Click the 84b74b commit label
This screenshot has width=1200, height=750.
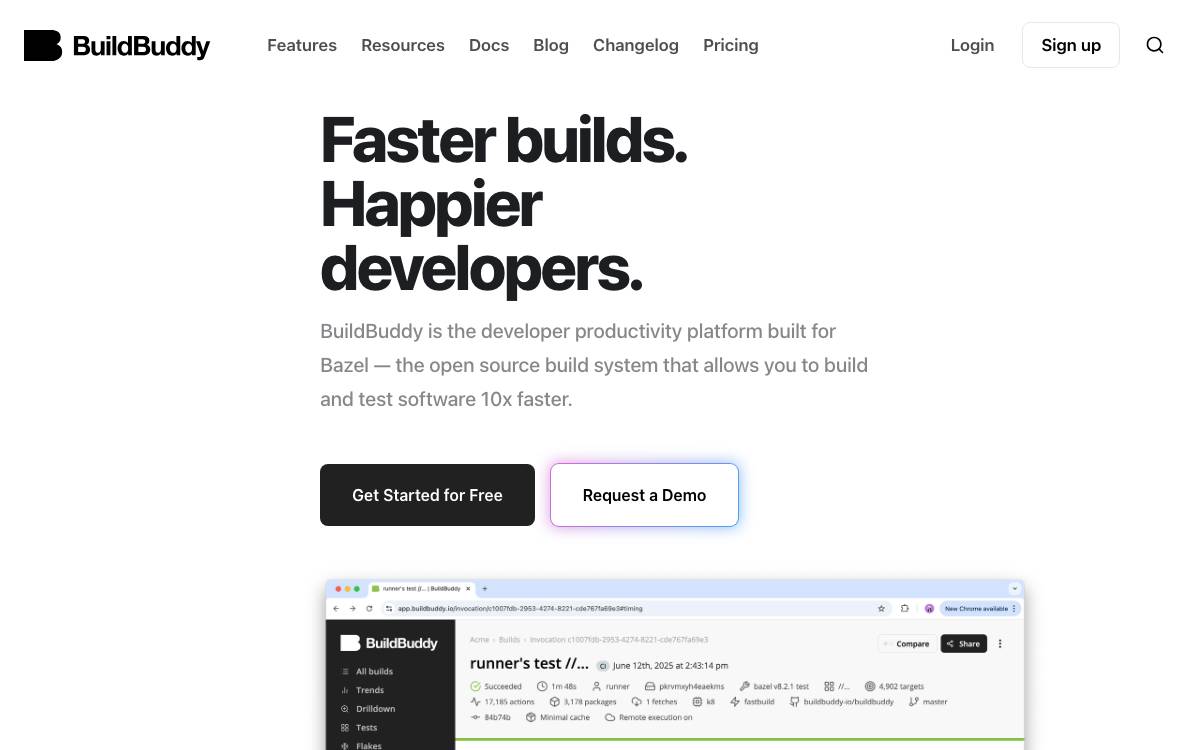coord(491,717)
